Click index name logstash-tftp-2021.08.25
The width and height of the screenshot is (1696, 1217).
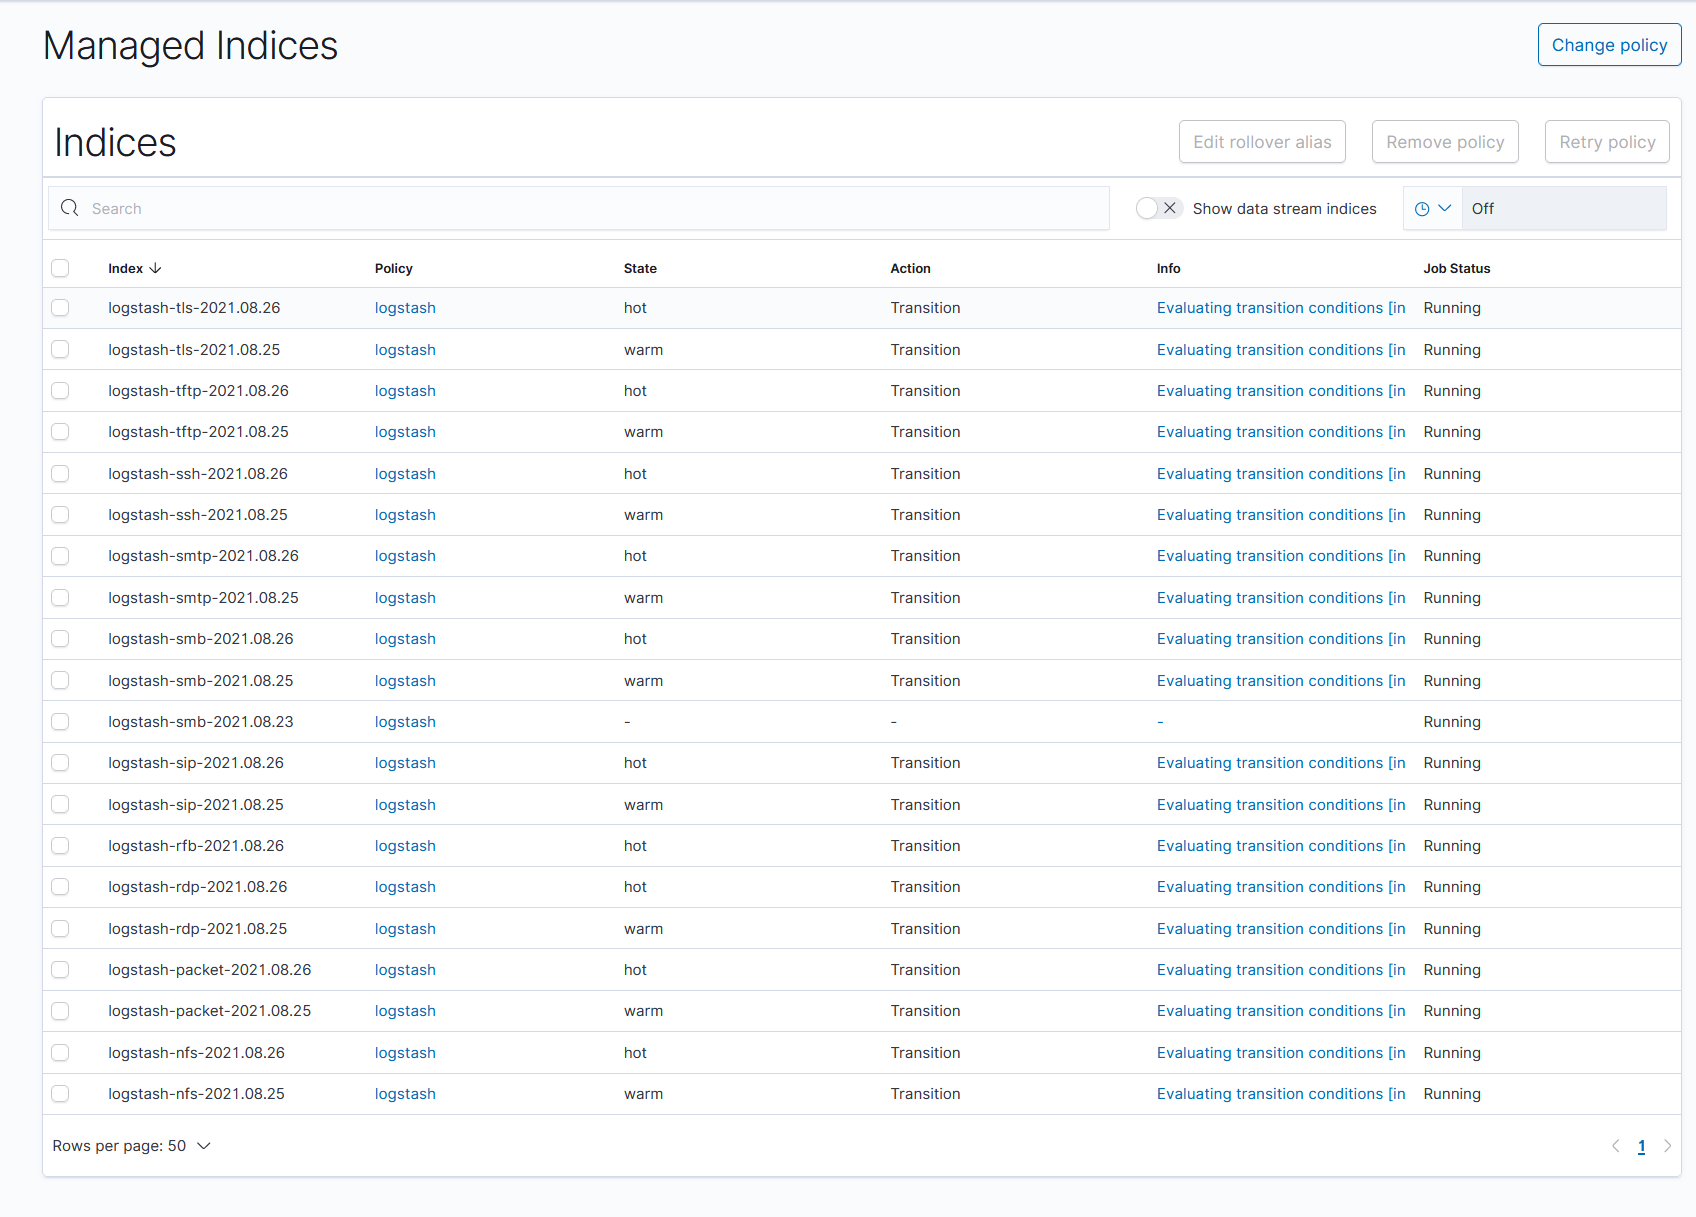[x=198, y=432]
